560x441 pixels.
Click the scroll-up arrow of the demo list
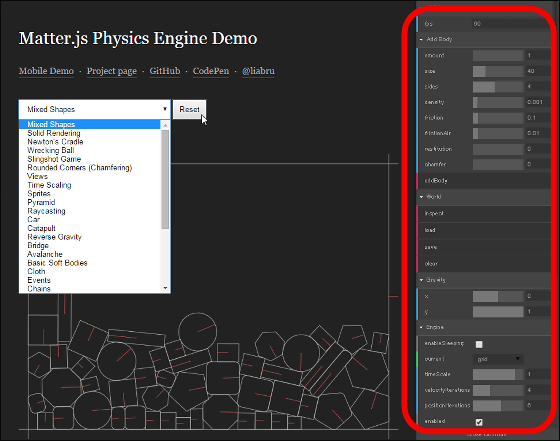point(165,125)
